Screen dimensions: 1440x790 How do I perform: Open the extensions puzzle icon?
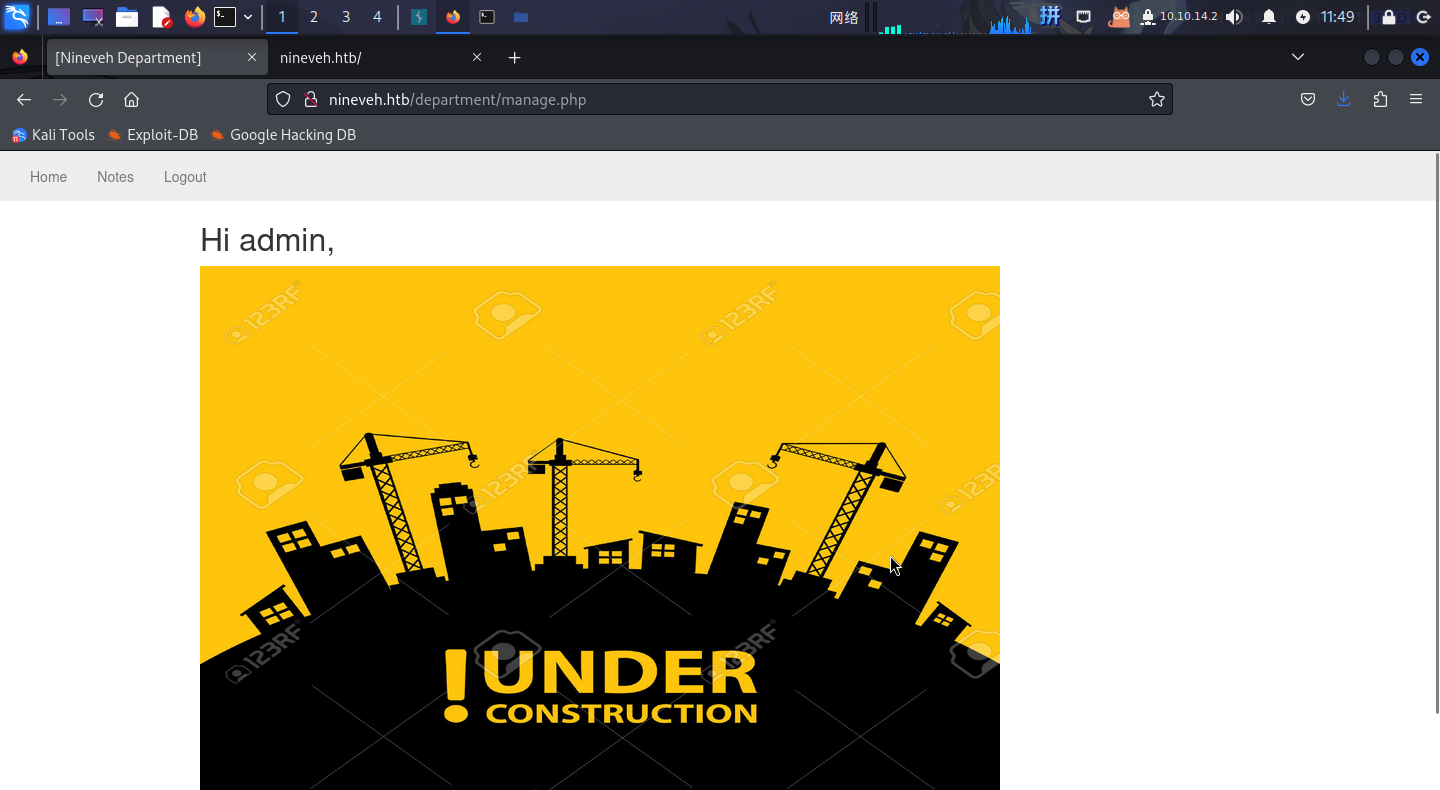coord(1380,99)
